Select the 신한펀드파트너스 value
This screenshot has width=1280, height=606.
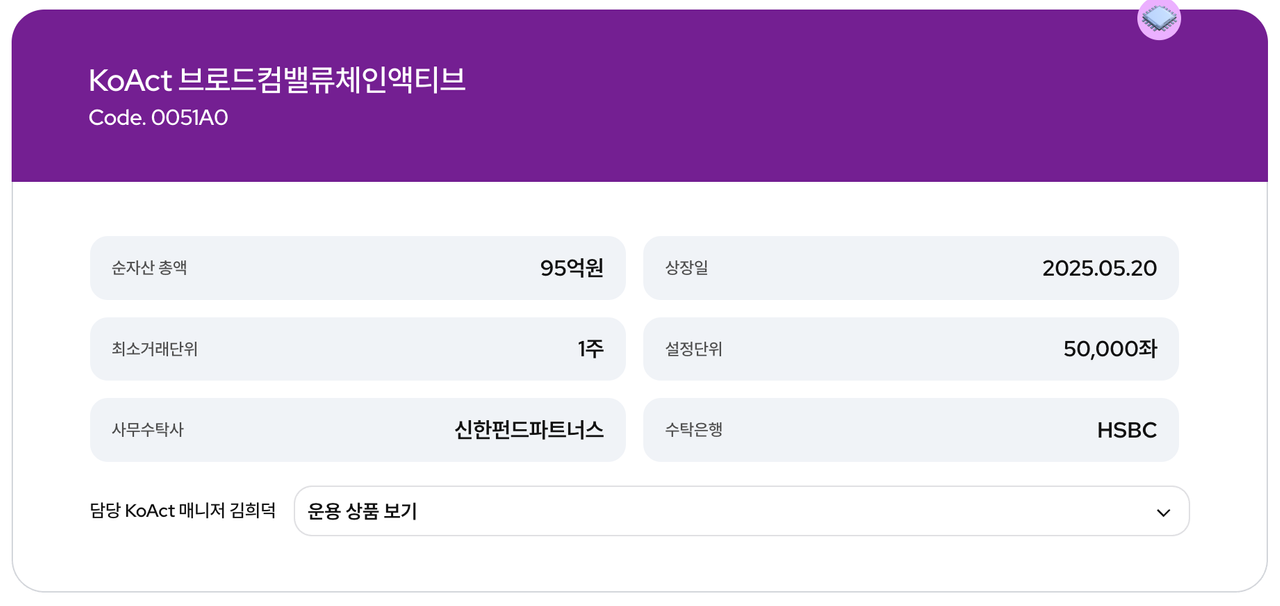529,430
